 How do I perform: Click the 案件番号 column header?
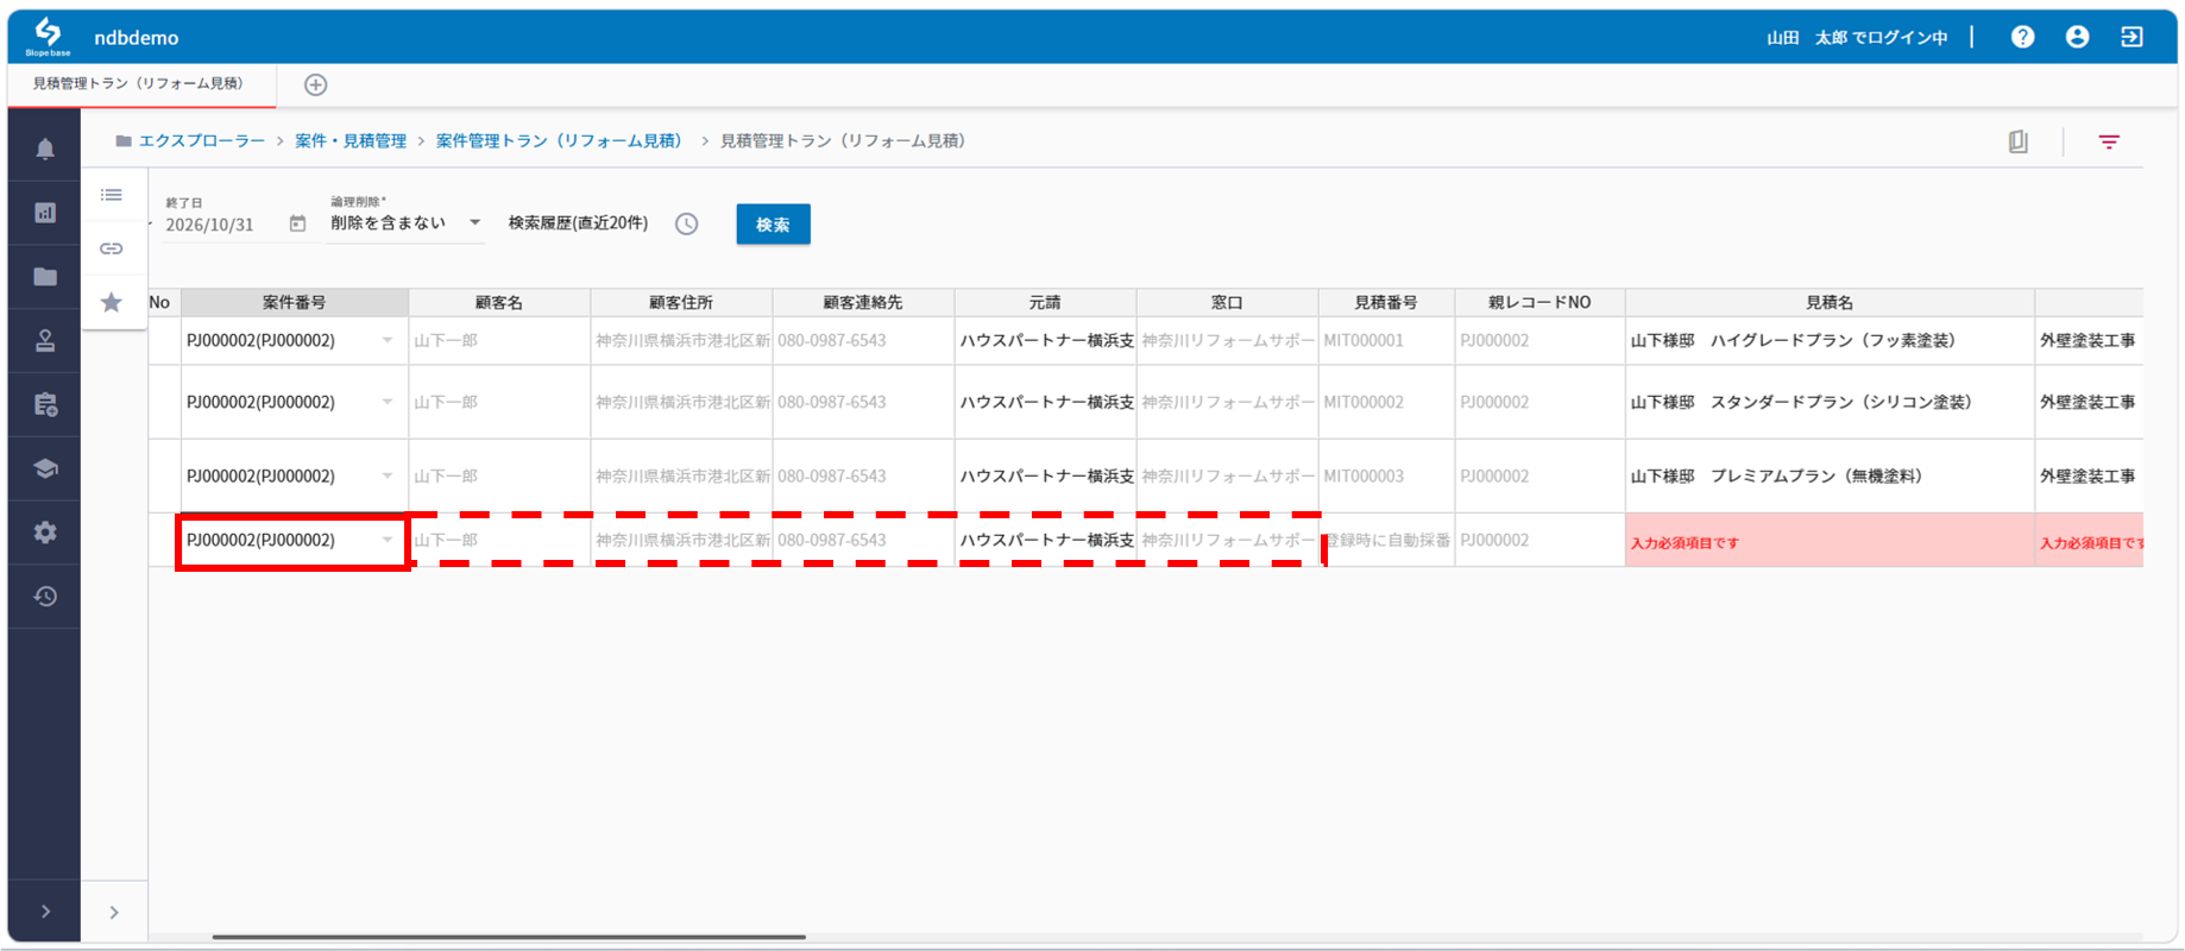294,302
